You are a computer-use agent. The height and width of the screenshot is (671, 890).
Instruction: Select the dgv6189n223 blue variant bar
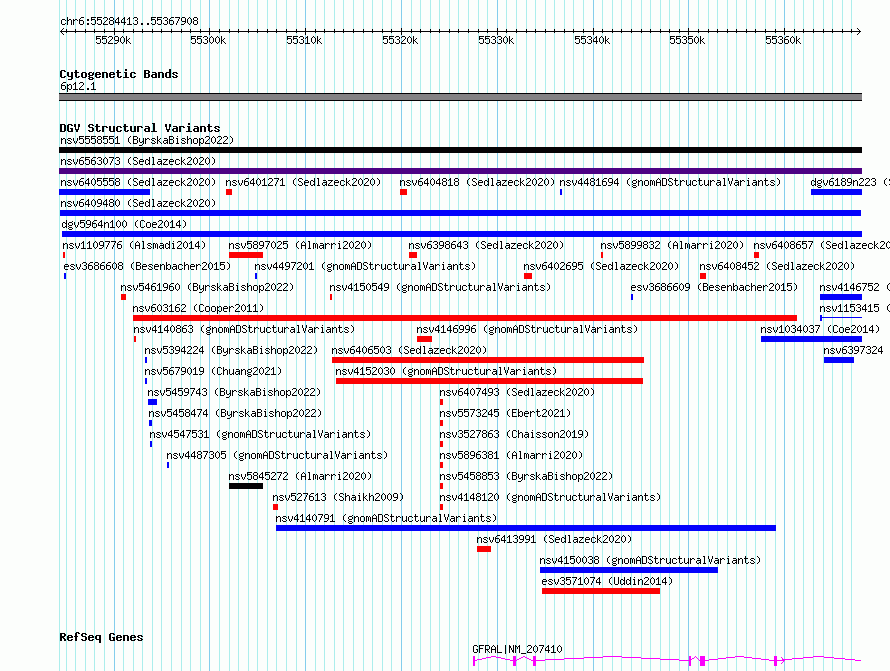[x=837, y=192]
